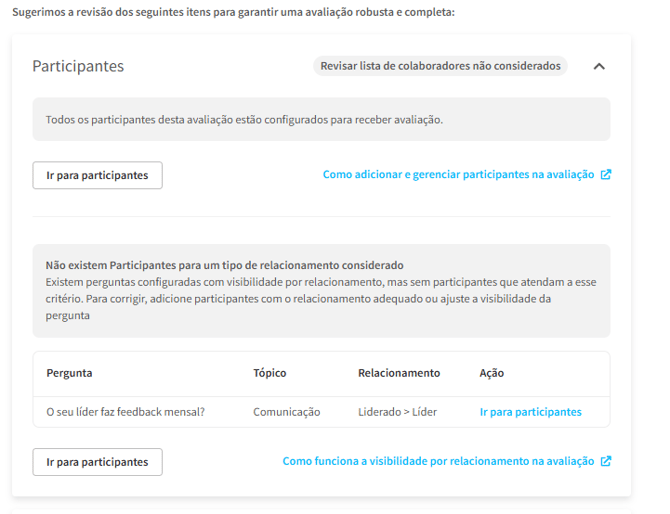Viewport: 670px width, 514px height.
Task: Click 'Revisar lista de colaboradores não considerados' badge
Action: coord(440,66)
